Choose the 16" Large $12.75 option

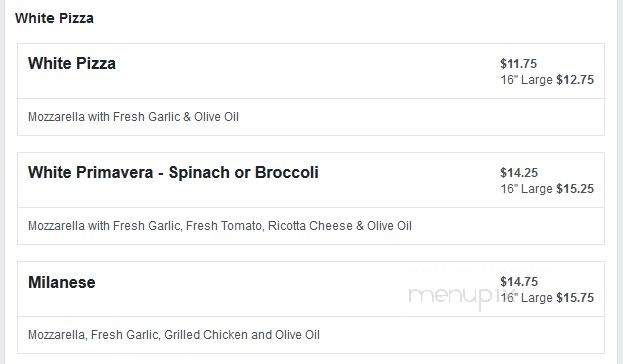[x=547, y=80]
